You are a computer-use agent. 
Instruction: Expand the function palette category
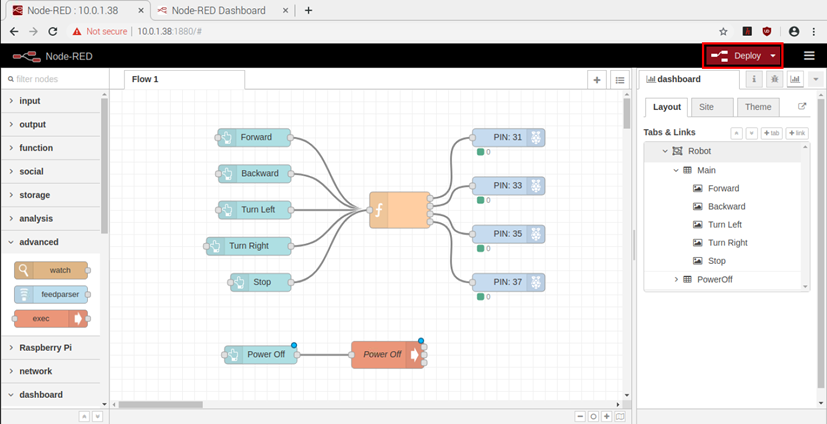(x=51, y=148)
